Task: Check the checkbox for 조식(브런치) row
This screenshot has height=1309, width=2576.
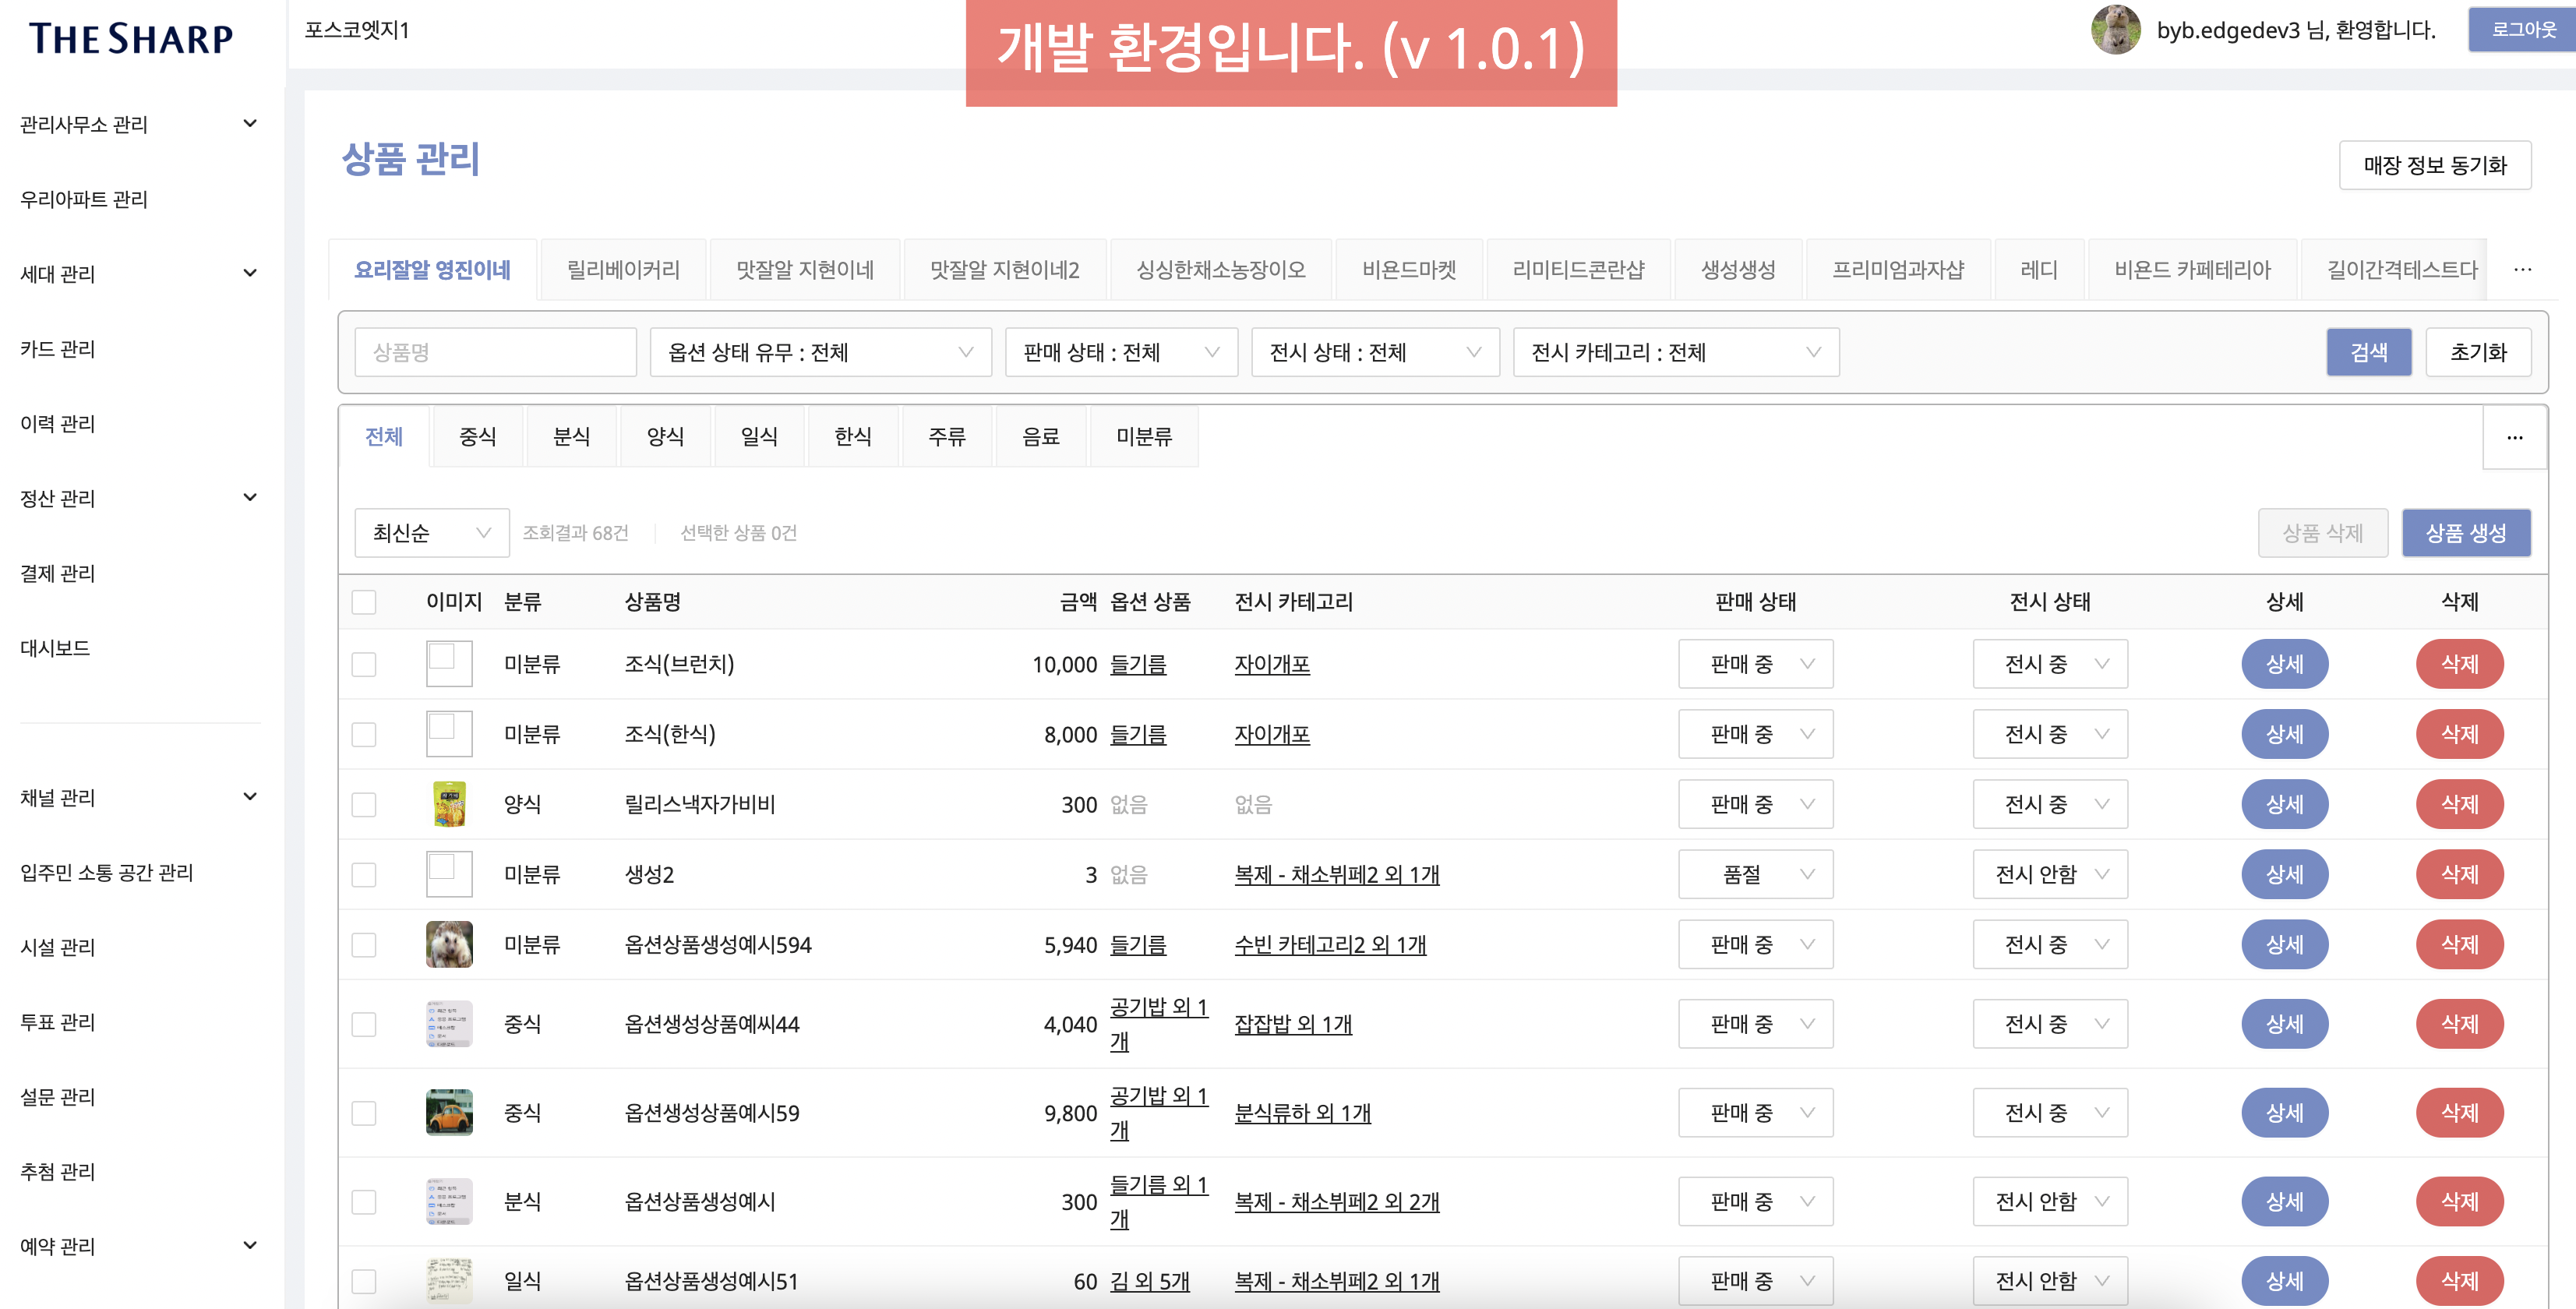Action: [364, 663]
